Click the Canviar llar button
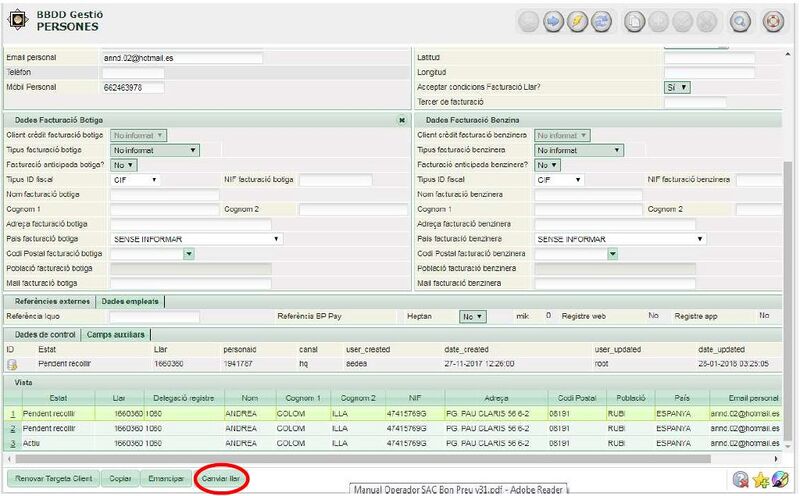This screenshot has width=800, height=496. click(221, 479)
